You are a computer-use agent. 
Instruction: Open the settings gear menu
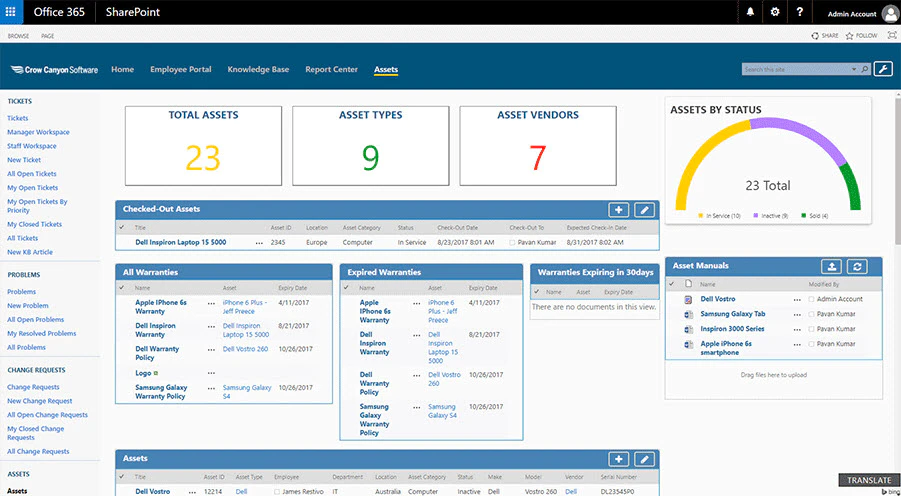(775, 12)
